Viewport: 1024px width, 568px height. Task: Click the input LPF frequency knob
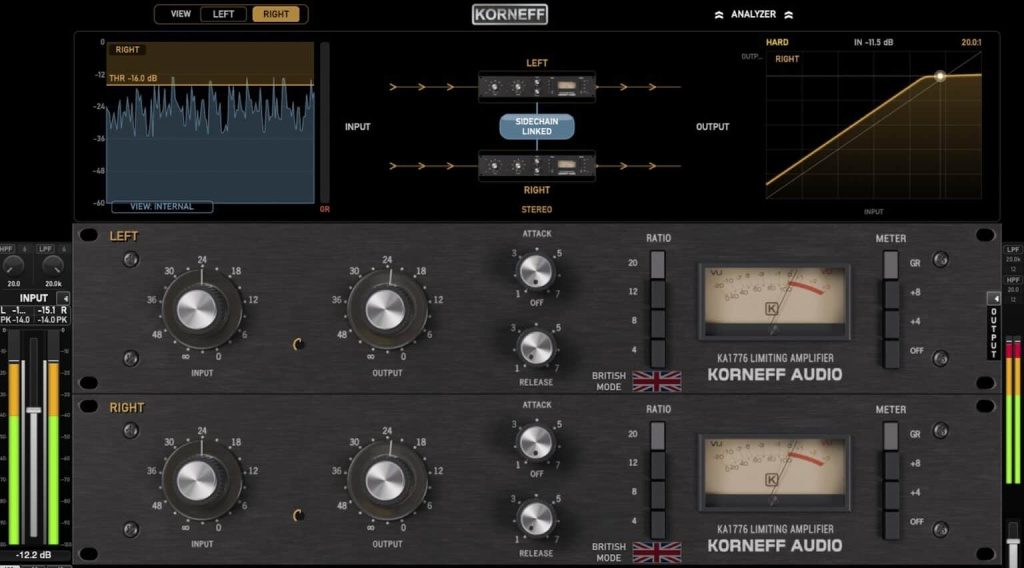53,266
